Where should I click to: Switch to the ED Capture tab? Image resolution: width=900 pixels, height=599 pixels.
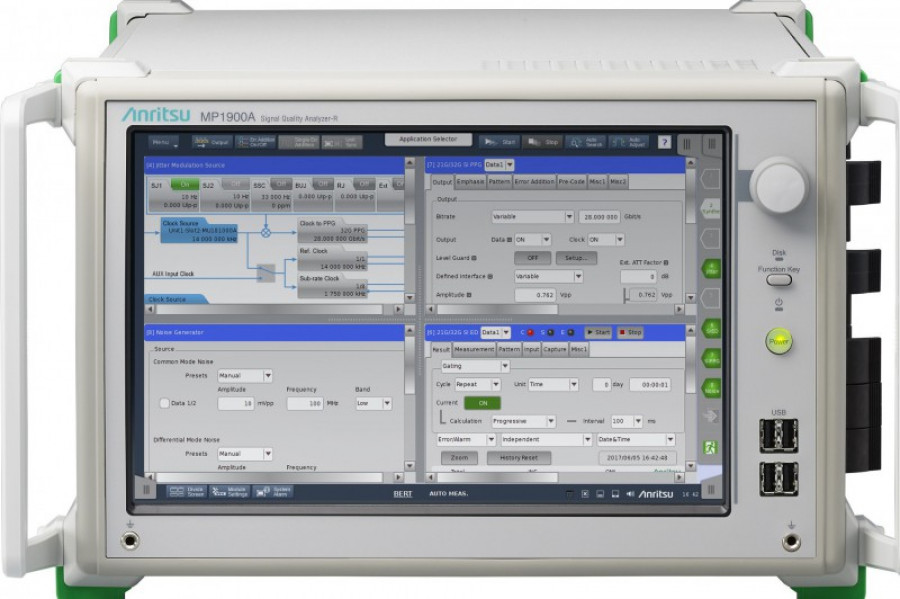click(x=554, y=349)
